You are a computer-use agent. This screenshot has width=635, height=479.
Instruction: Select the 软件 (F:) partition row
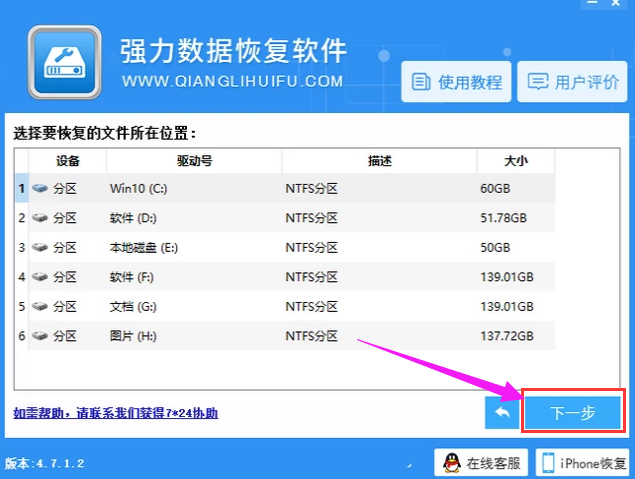(285, 276)
